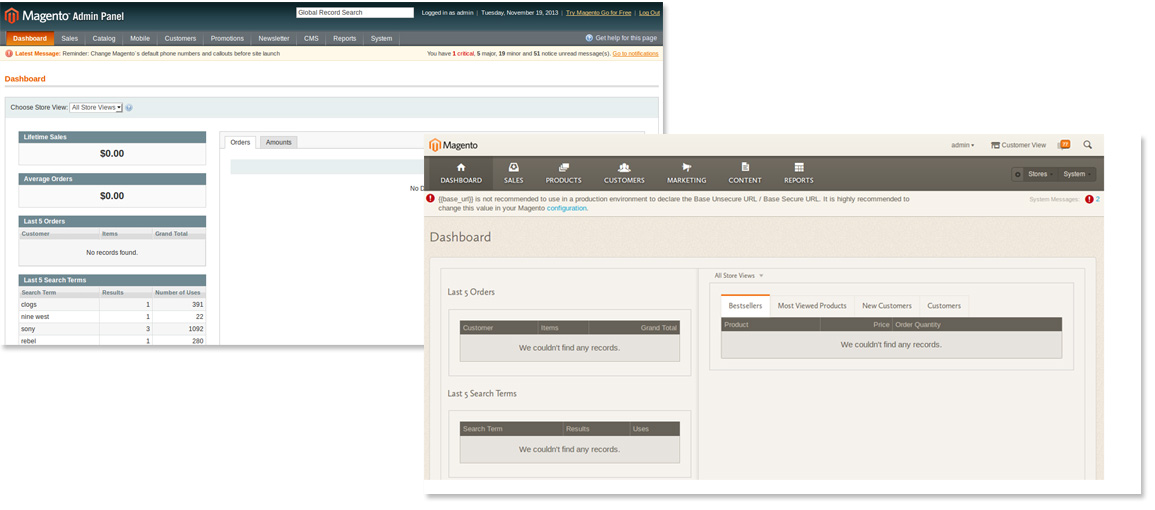Click the gear icon beside Stores
This screenshot has width=1155, height=510.
coord(1018,175)
